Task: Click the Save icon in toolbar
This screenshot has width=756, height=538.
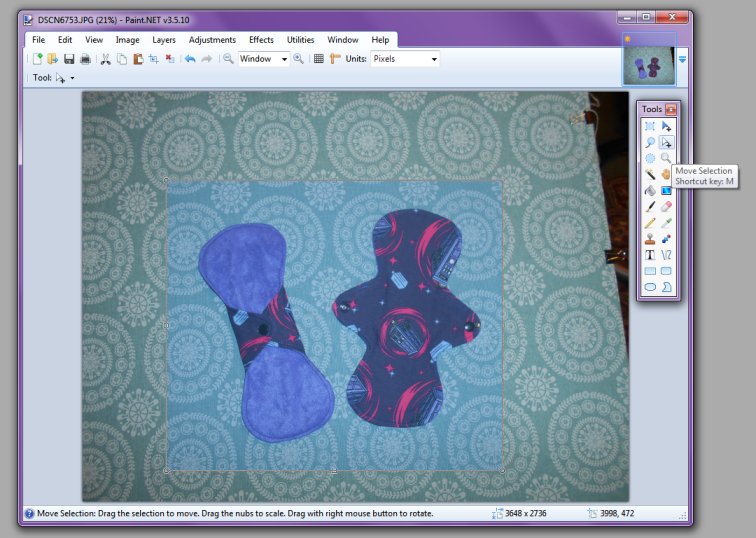Action: [x=70, y=59]
